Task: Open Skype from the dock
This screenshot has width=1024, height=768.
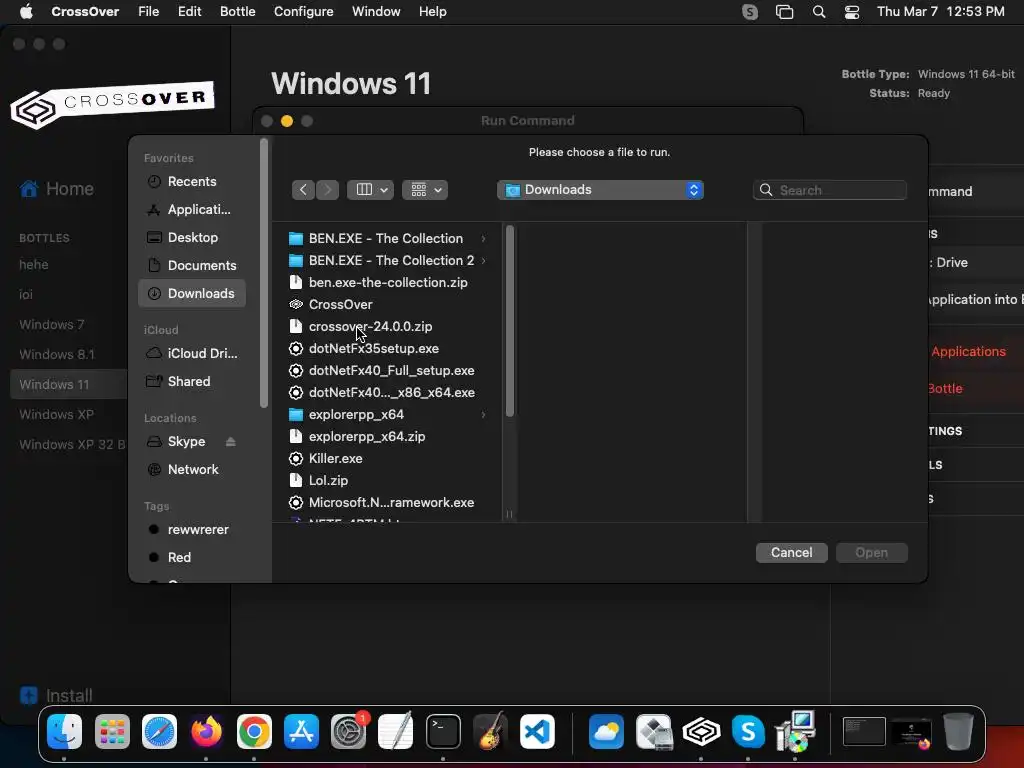Action: tap(748, 731)
